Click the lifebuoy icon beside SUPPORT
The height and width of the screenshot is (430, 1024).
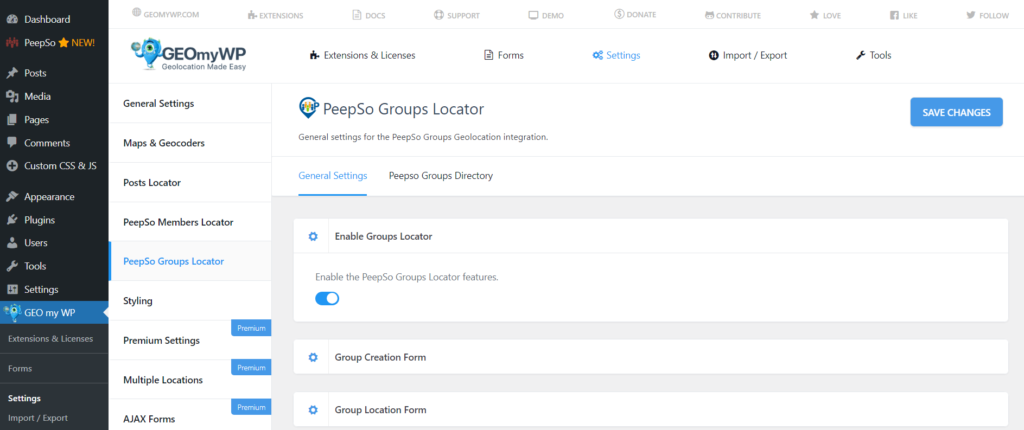(x=438, y=15)
